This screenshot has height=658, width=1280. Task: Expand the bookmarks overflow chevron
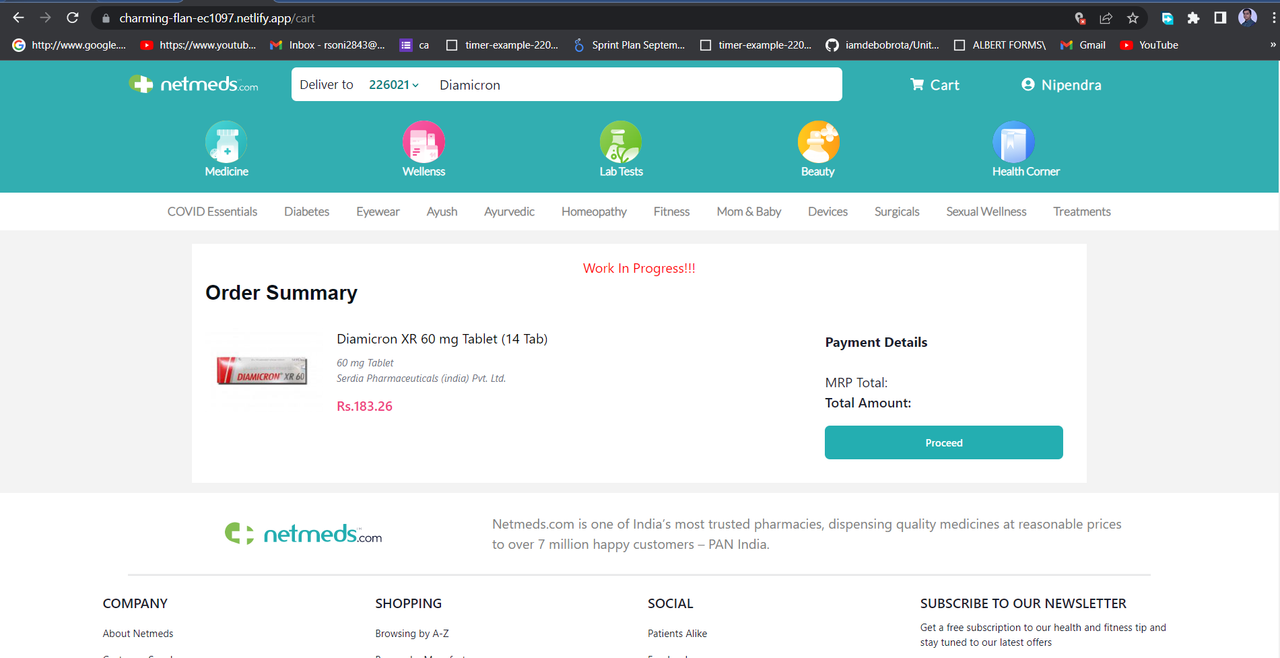[x=1272, y=45]
